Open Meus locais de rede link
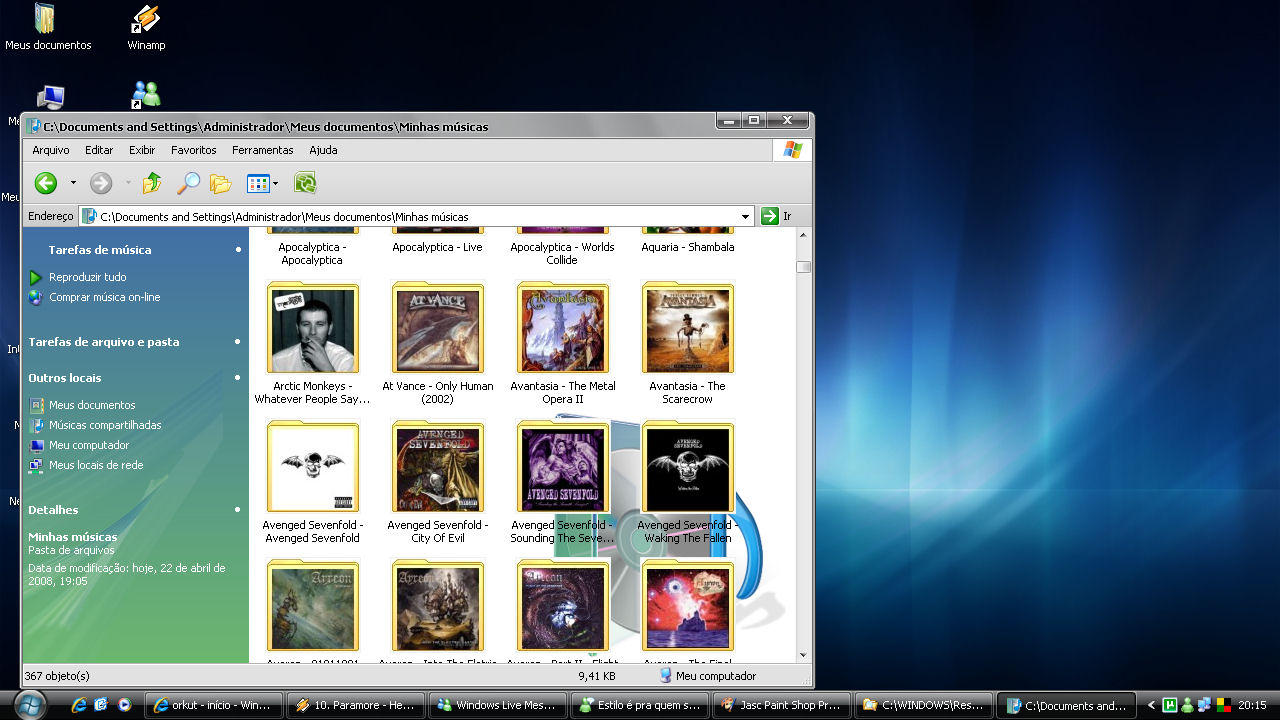The width and height of the screenshot is (1280, 720). (x=96, y=465)
